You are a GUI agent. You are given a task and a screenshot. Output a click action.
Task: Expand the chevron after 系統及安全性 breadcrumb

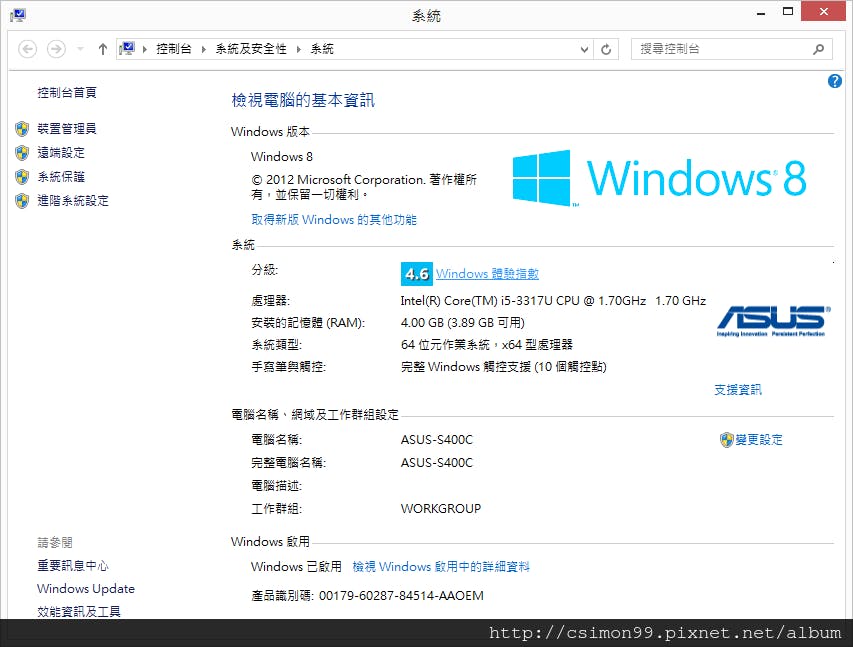(x=299, y=50)
